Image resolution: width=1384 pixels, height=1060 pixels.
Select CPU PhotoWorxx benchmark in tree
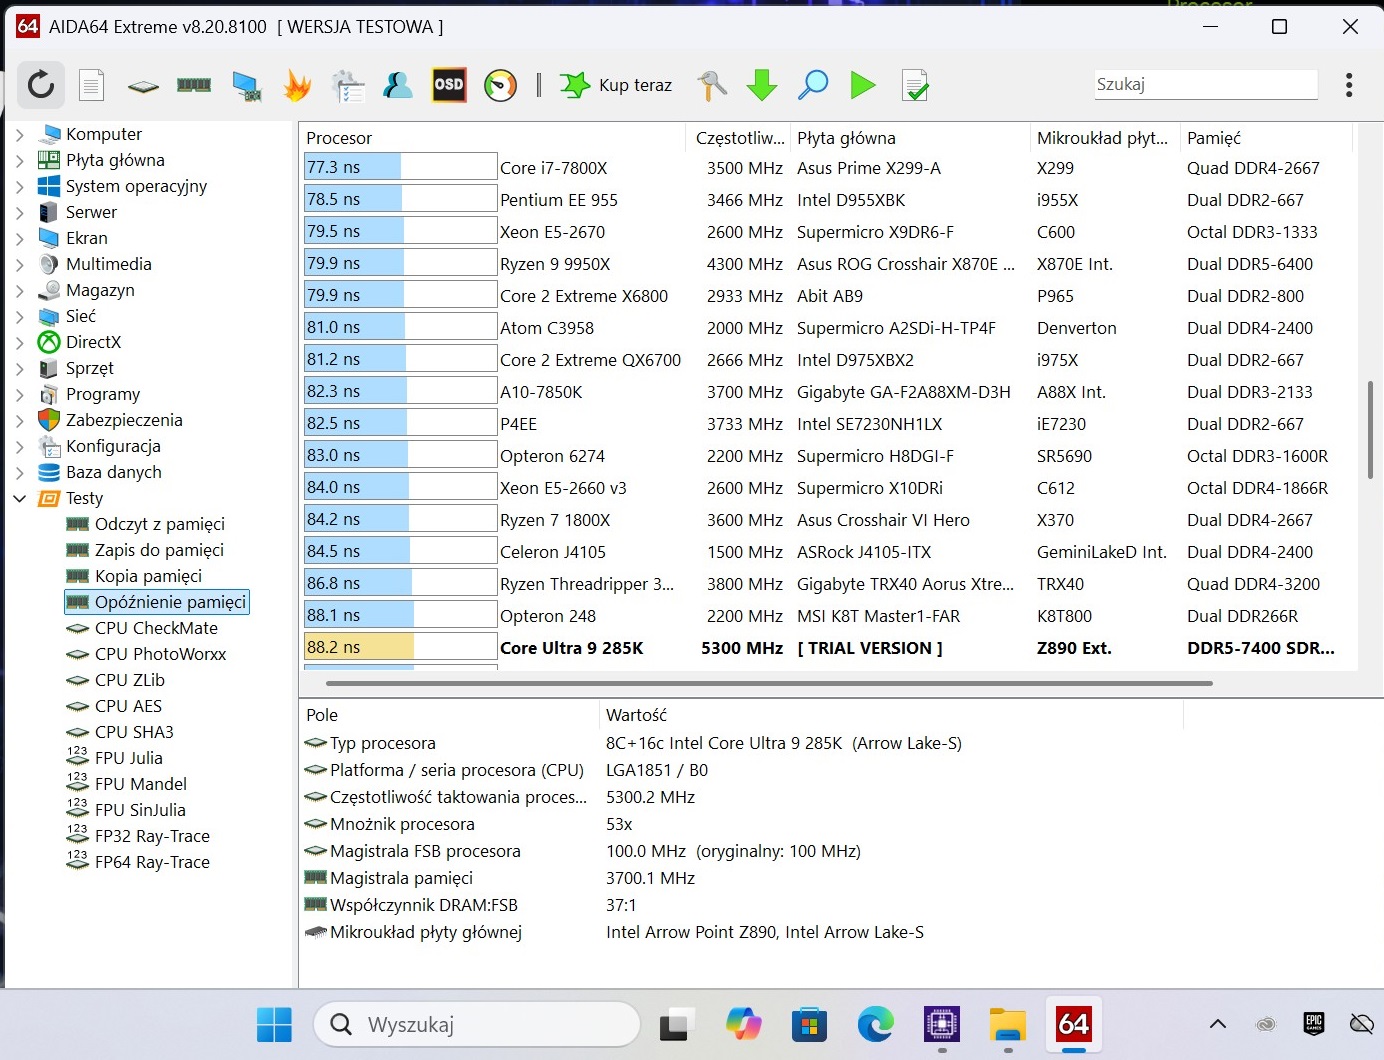160,654
